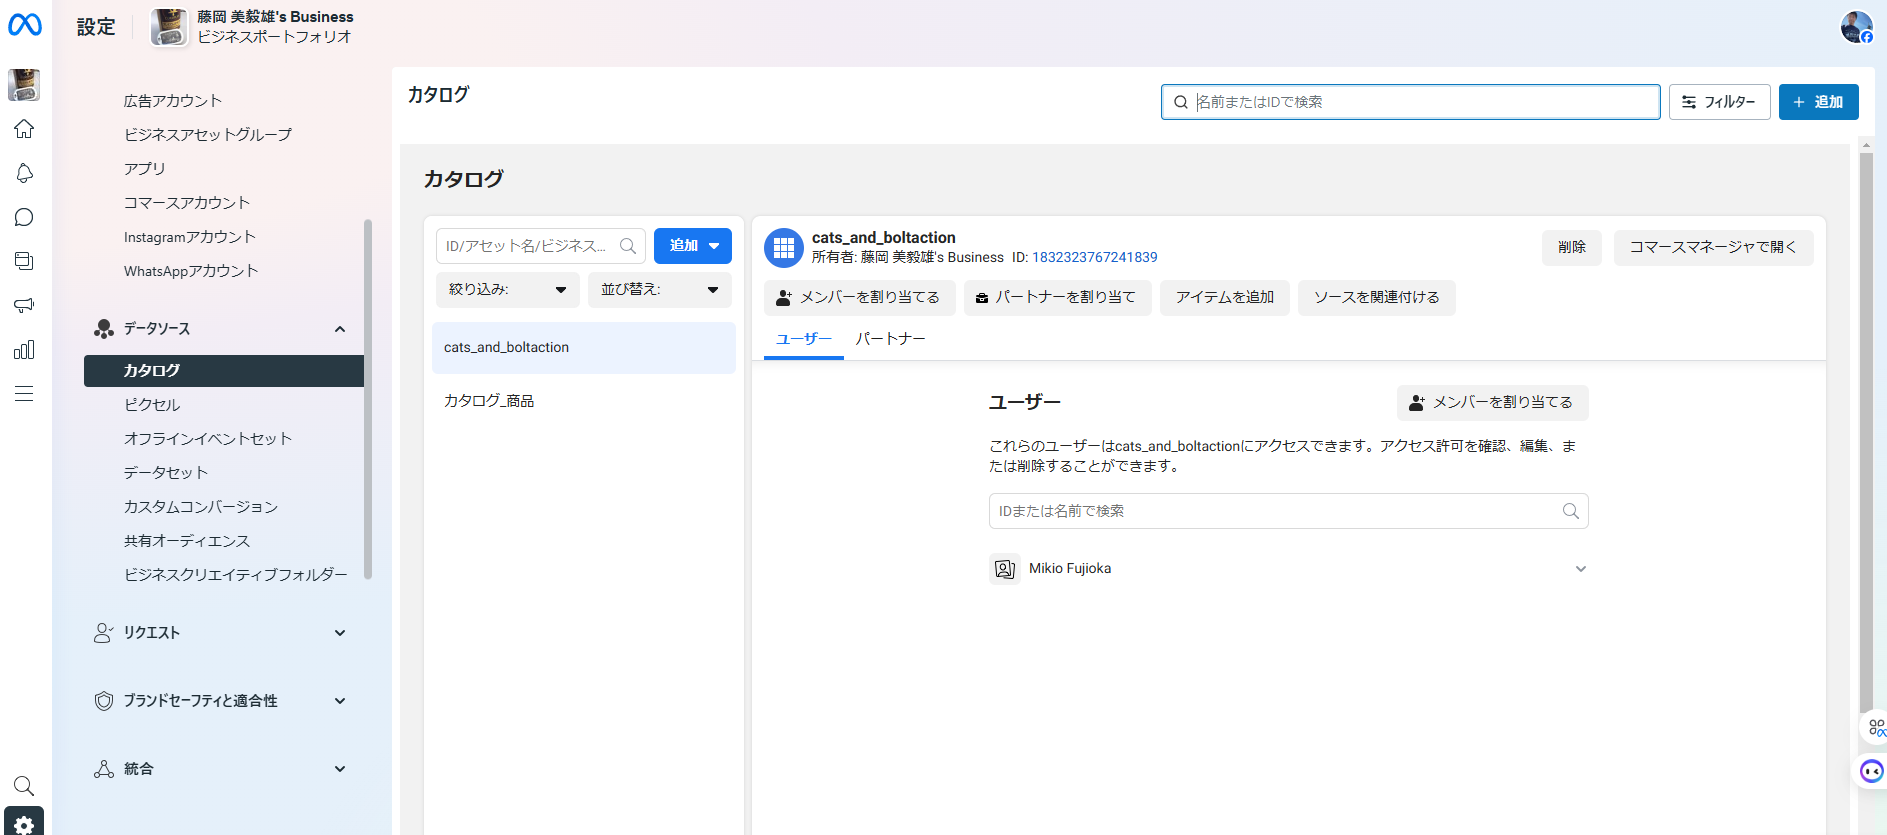
Task: Open オフラインイベントセット in sidebar
Action: (208, 439)
